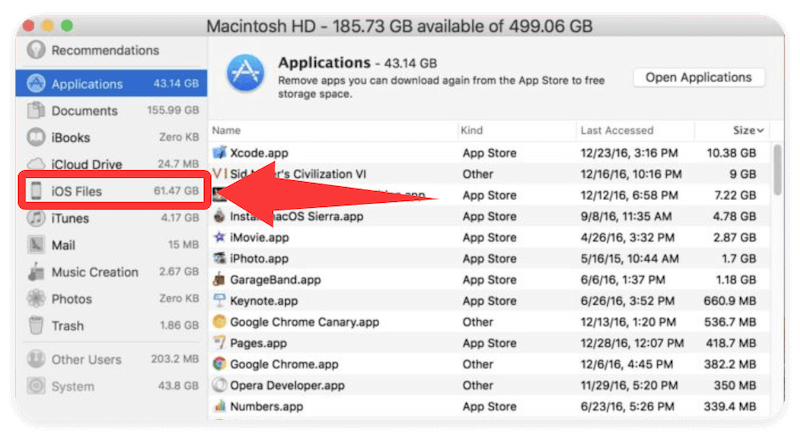The image size is (800, 435).
Task: Click the iTunes music note icon
Action: pos(36,218)
